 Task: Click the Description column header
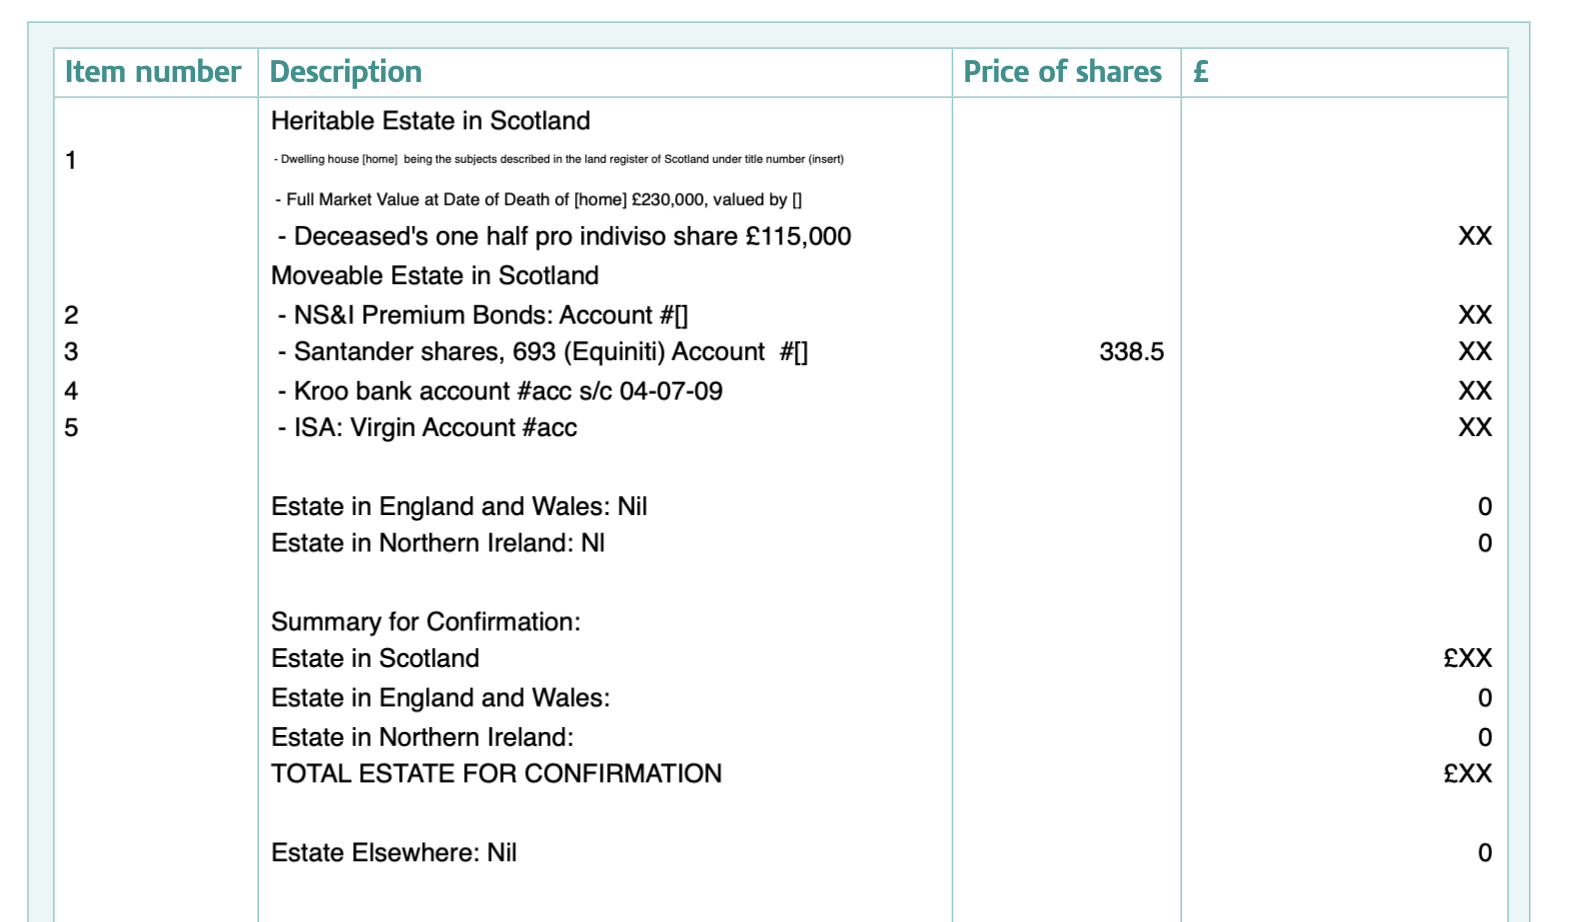click(x=346, y=72)
